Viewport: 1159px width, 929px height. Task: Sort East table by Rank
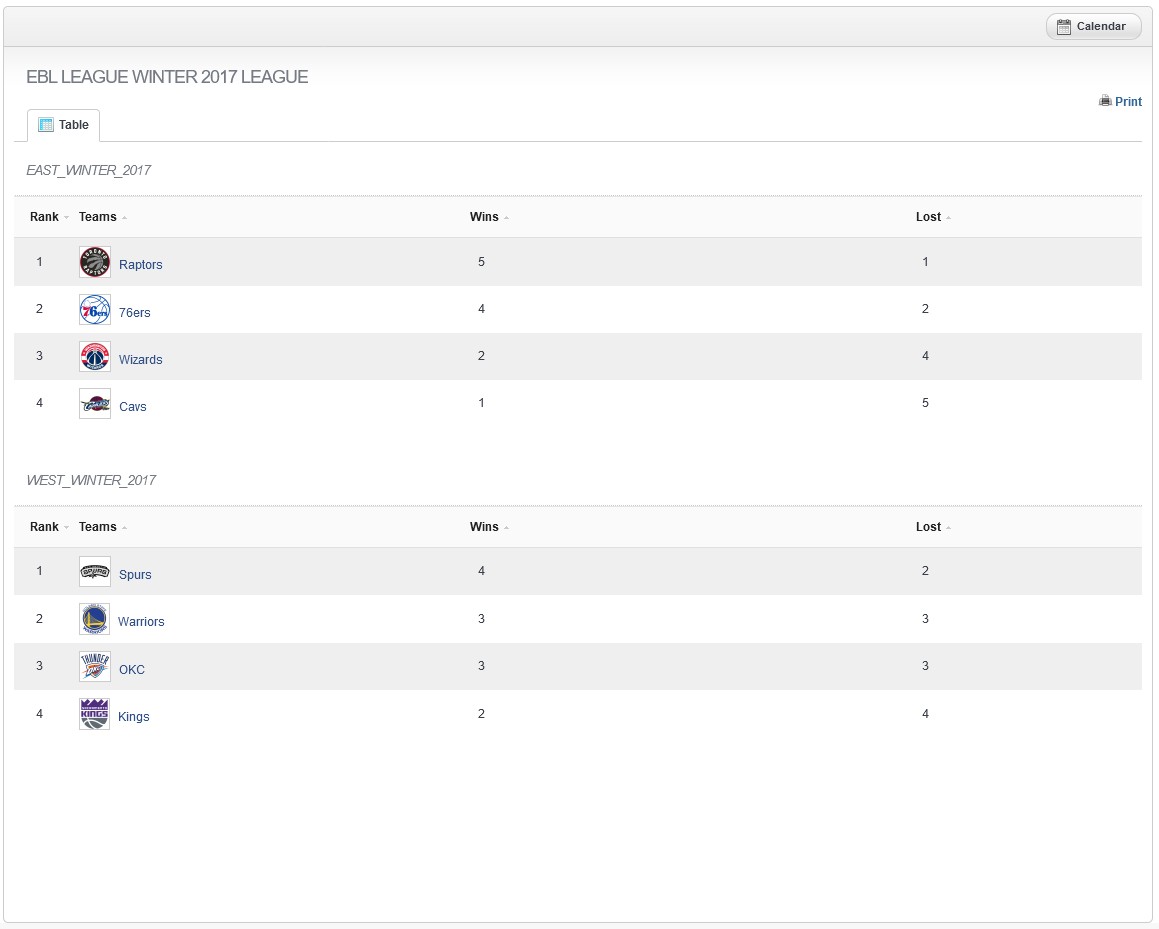[45, 217]
